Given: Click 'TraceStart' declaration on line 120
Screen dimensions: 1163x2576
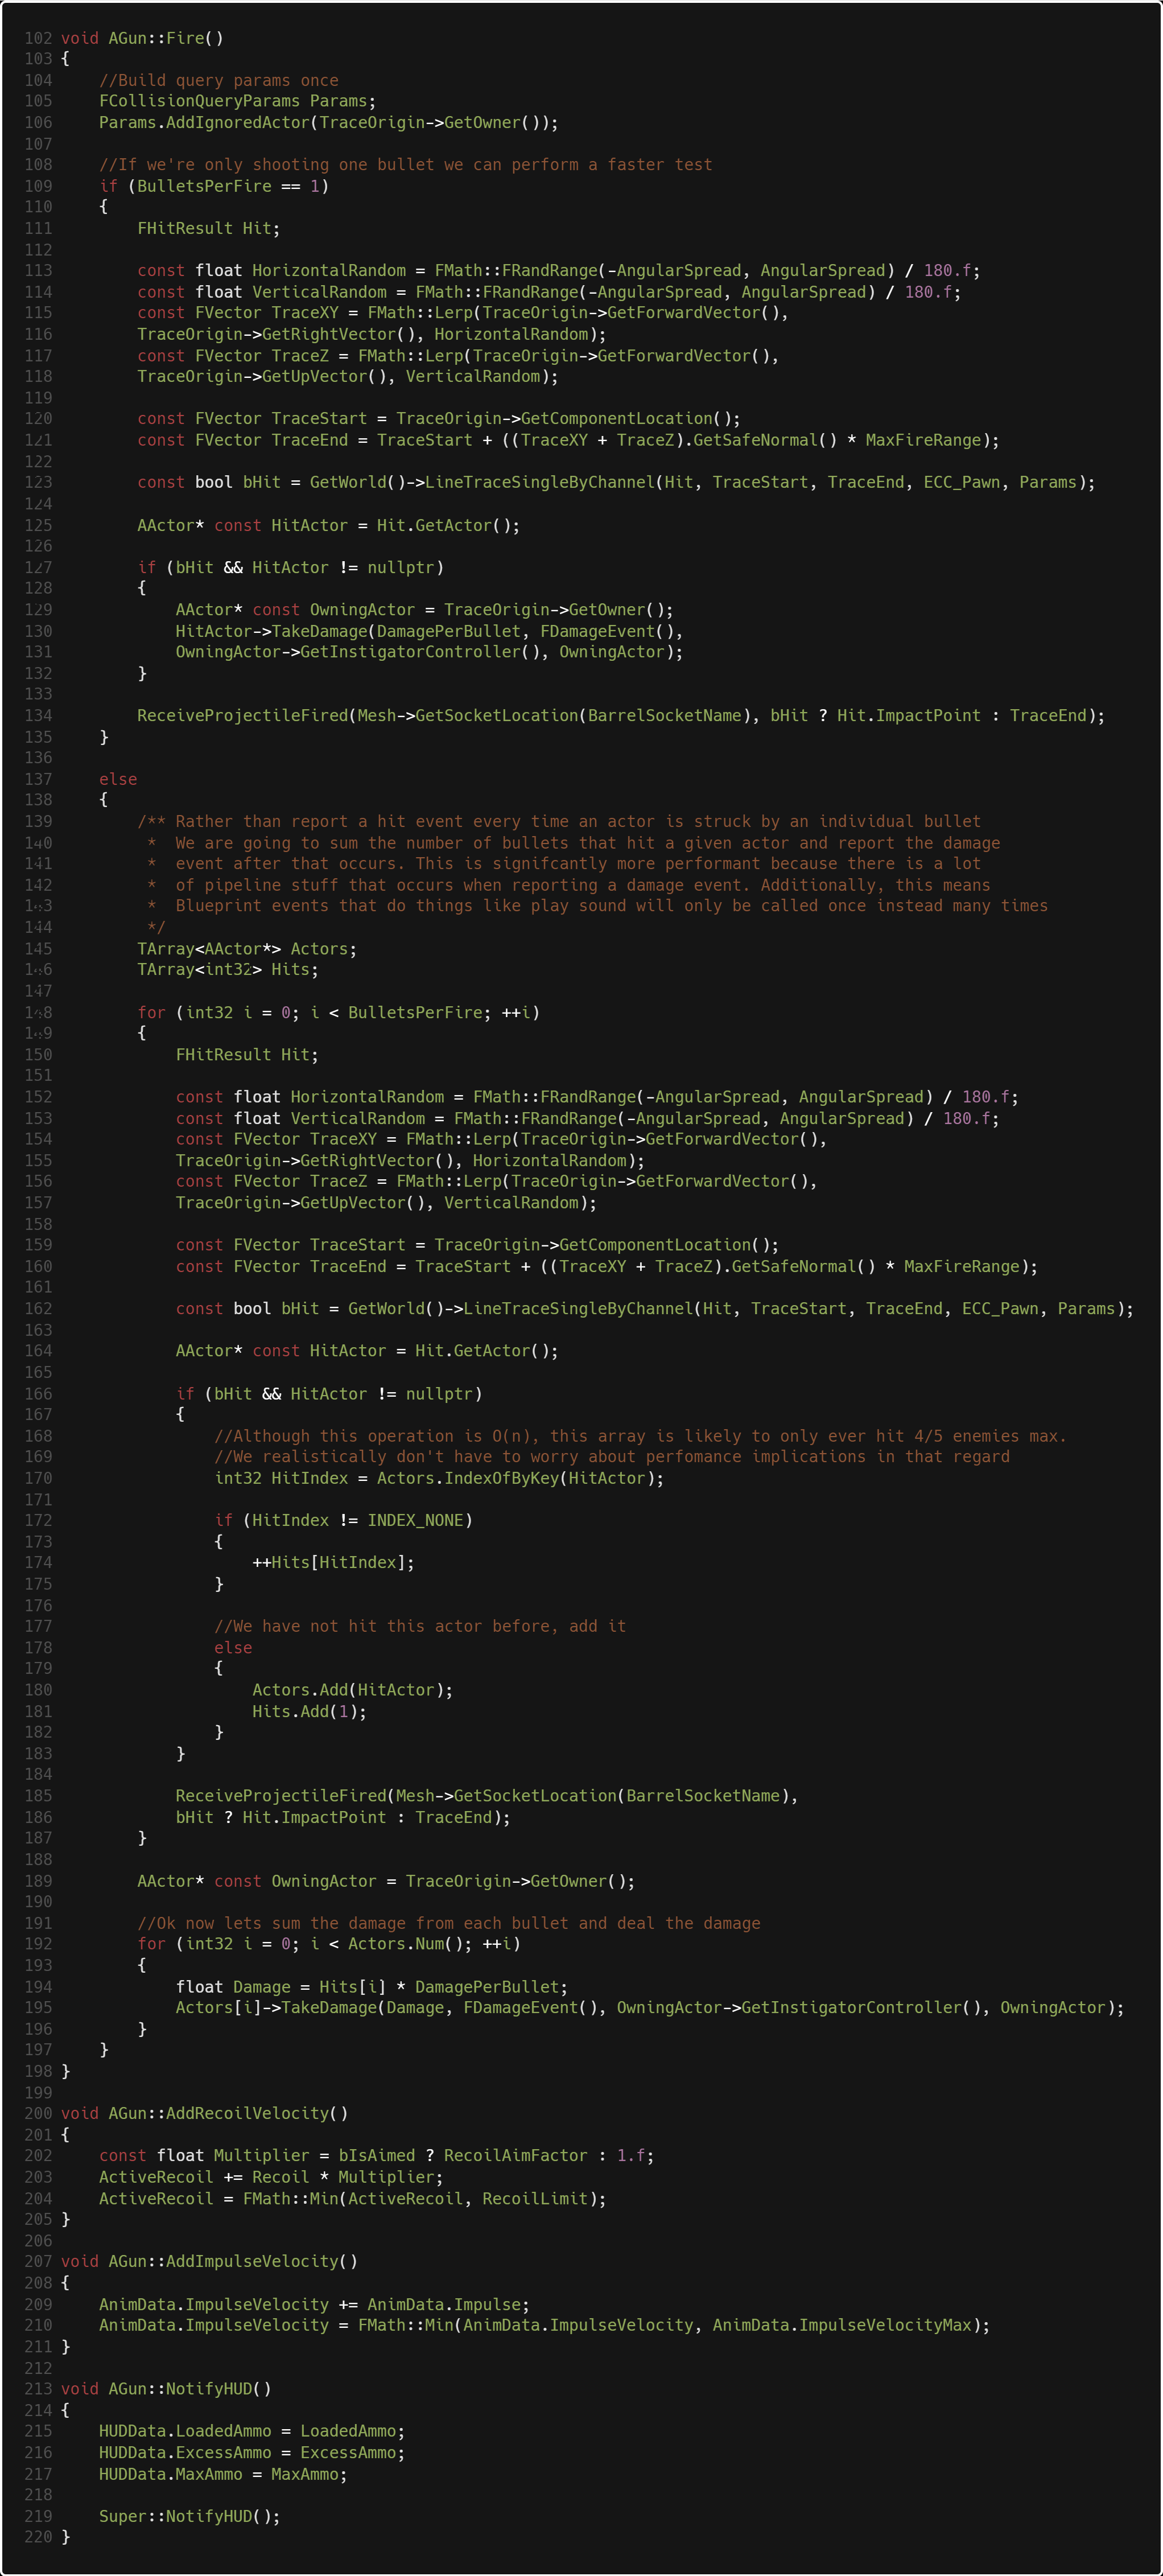Looking at the screenshot, I should click(319, 418).
